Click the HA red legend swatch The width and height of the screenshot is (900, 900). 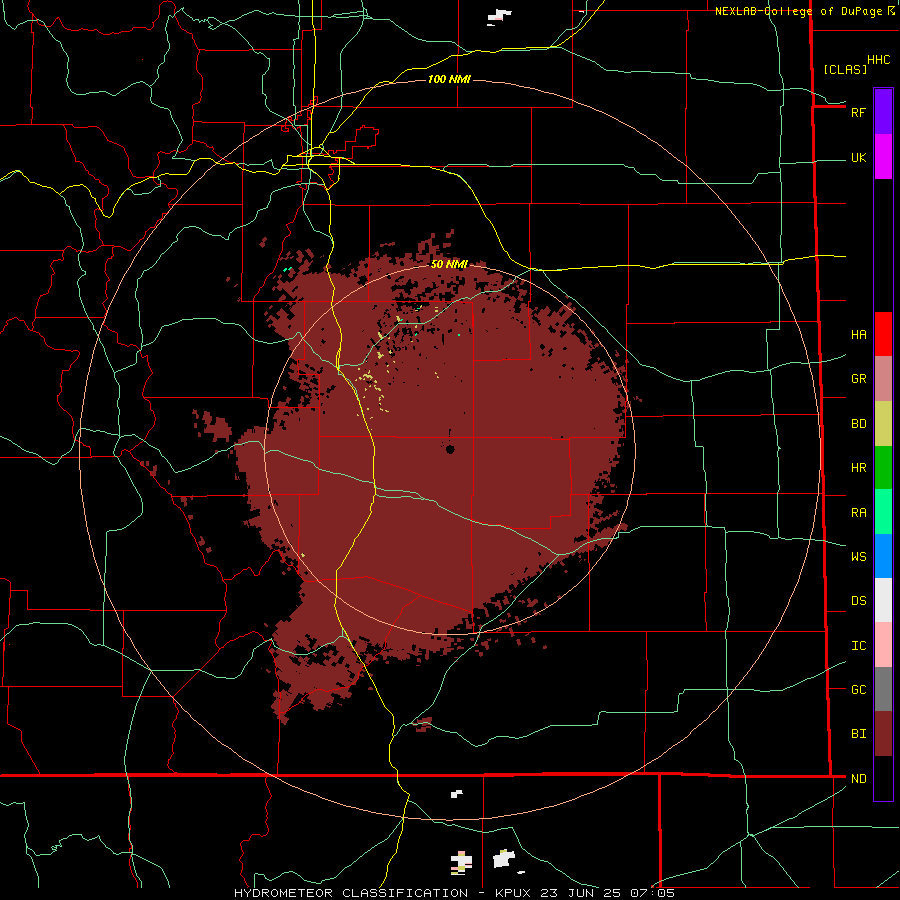click(x=883, y=334)
